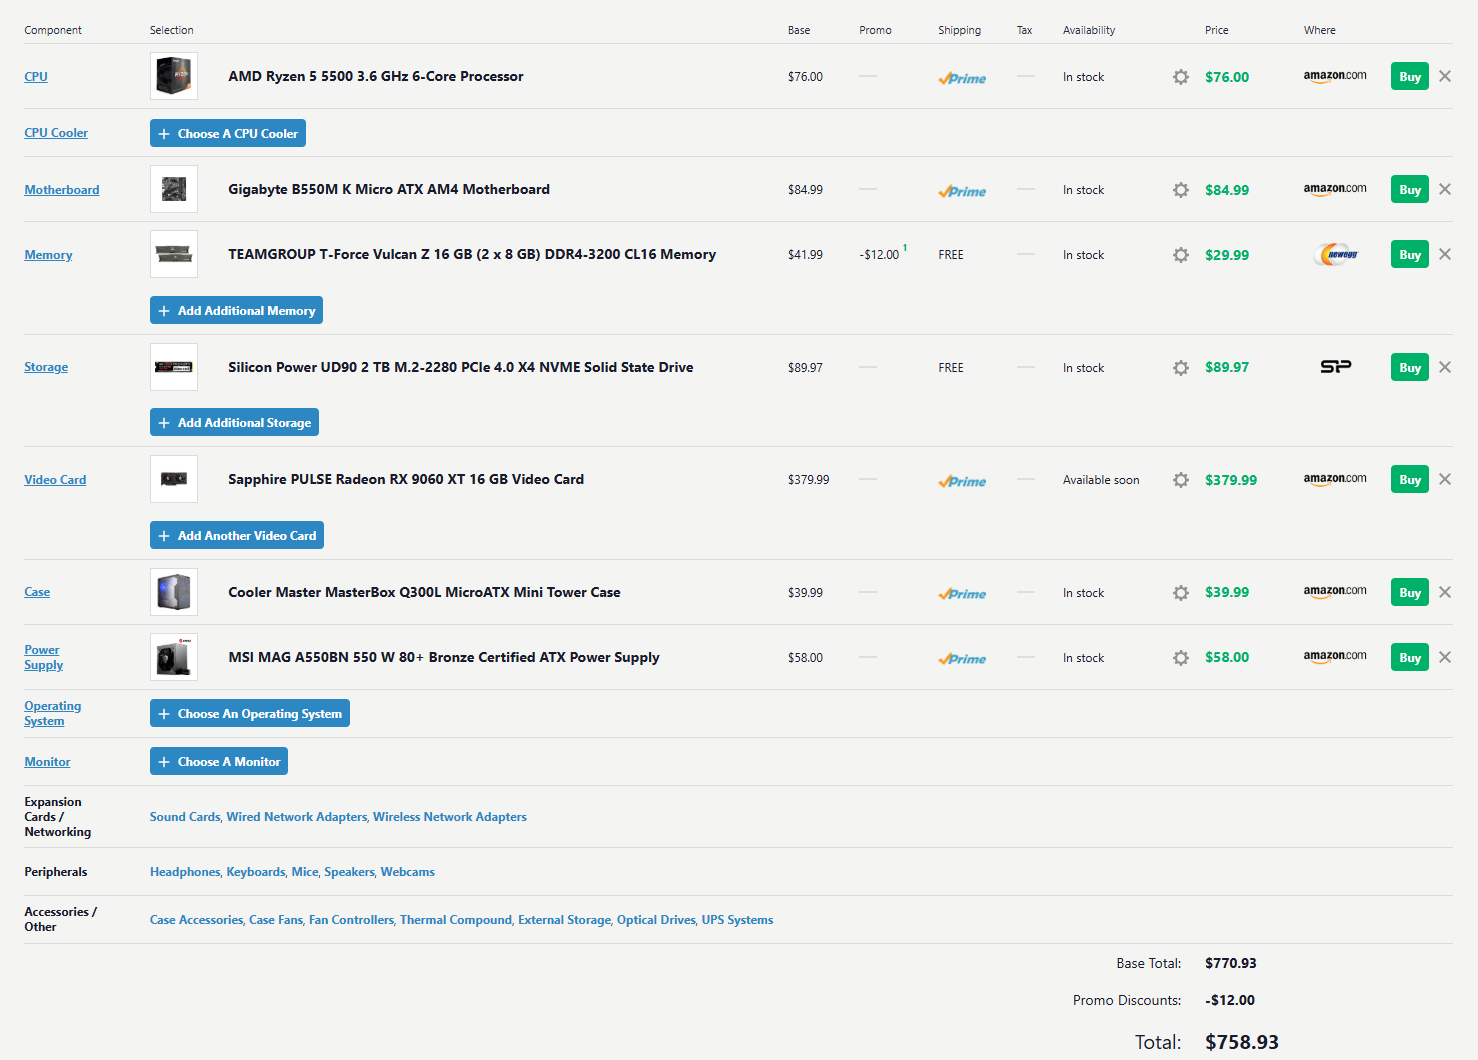1478x1060 pixels.
Task: Click the Amazon logo in the Case row
Action: 1335,592
